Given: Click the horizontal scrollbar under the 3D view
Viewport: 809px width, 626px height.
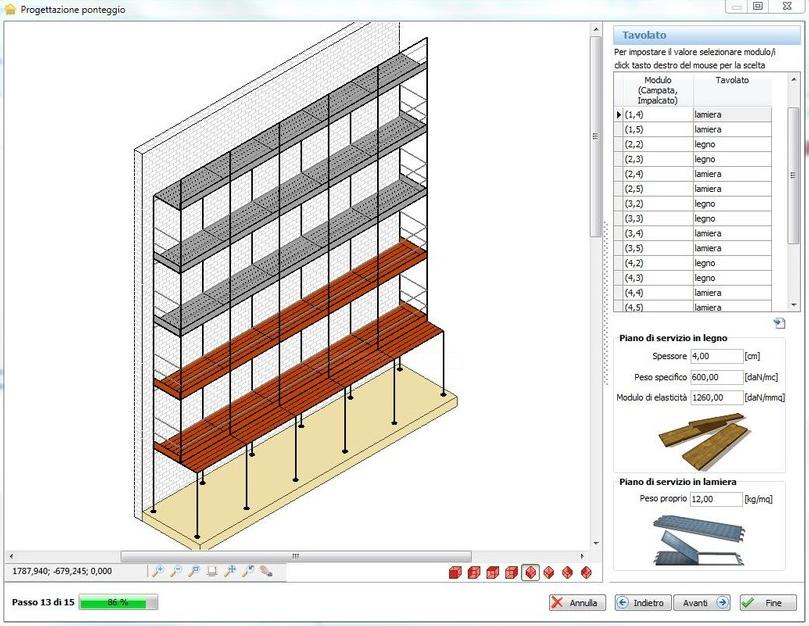Looking at the screenshot, I should pos(294,556).
